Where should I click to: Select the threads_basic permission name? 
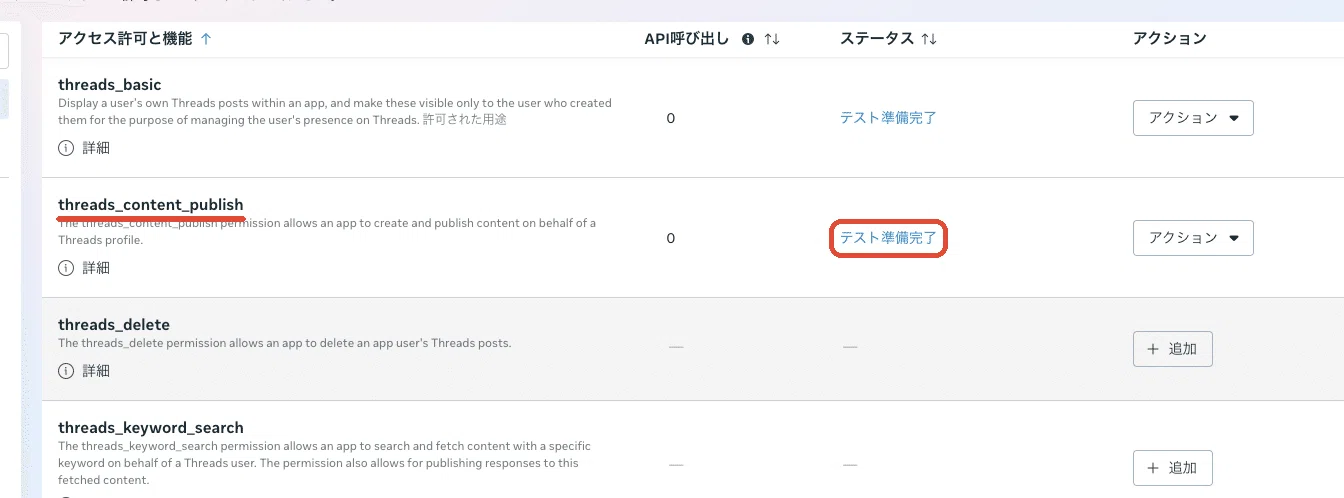110,85
